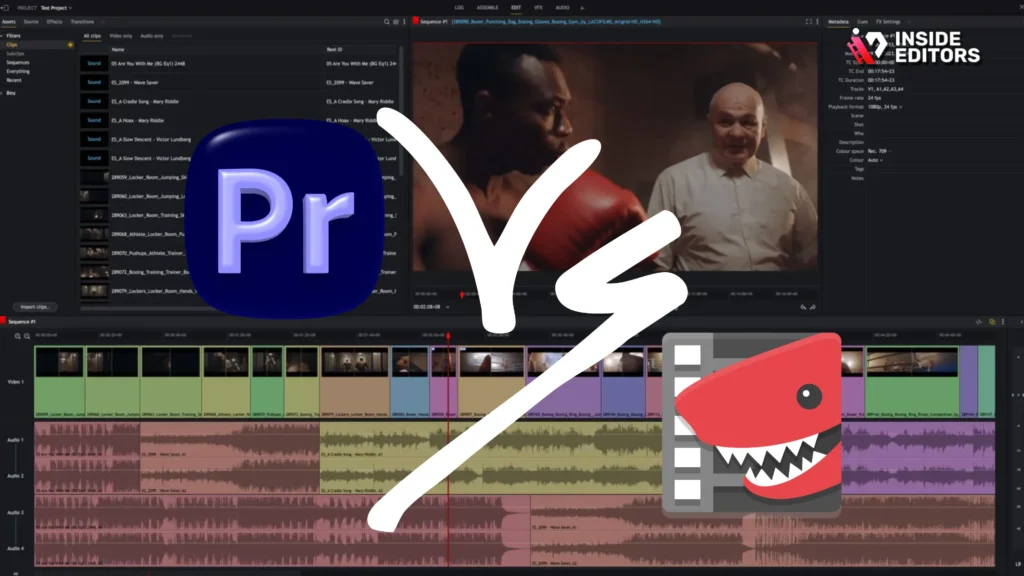Open the sequence viewer three-dot menu
The image size is (1024, 576).
(x=817, y=22)
